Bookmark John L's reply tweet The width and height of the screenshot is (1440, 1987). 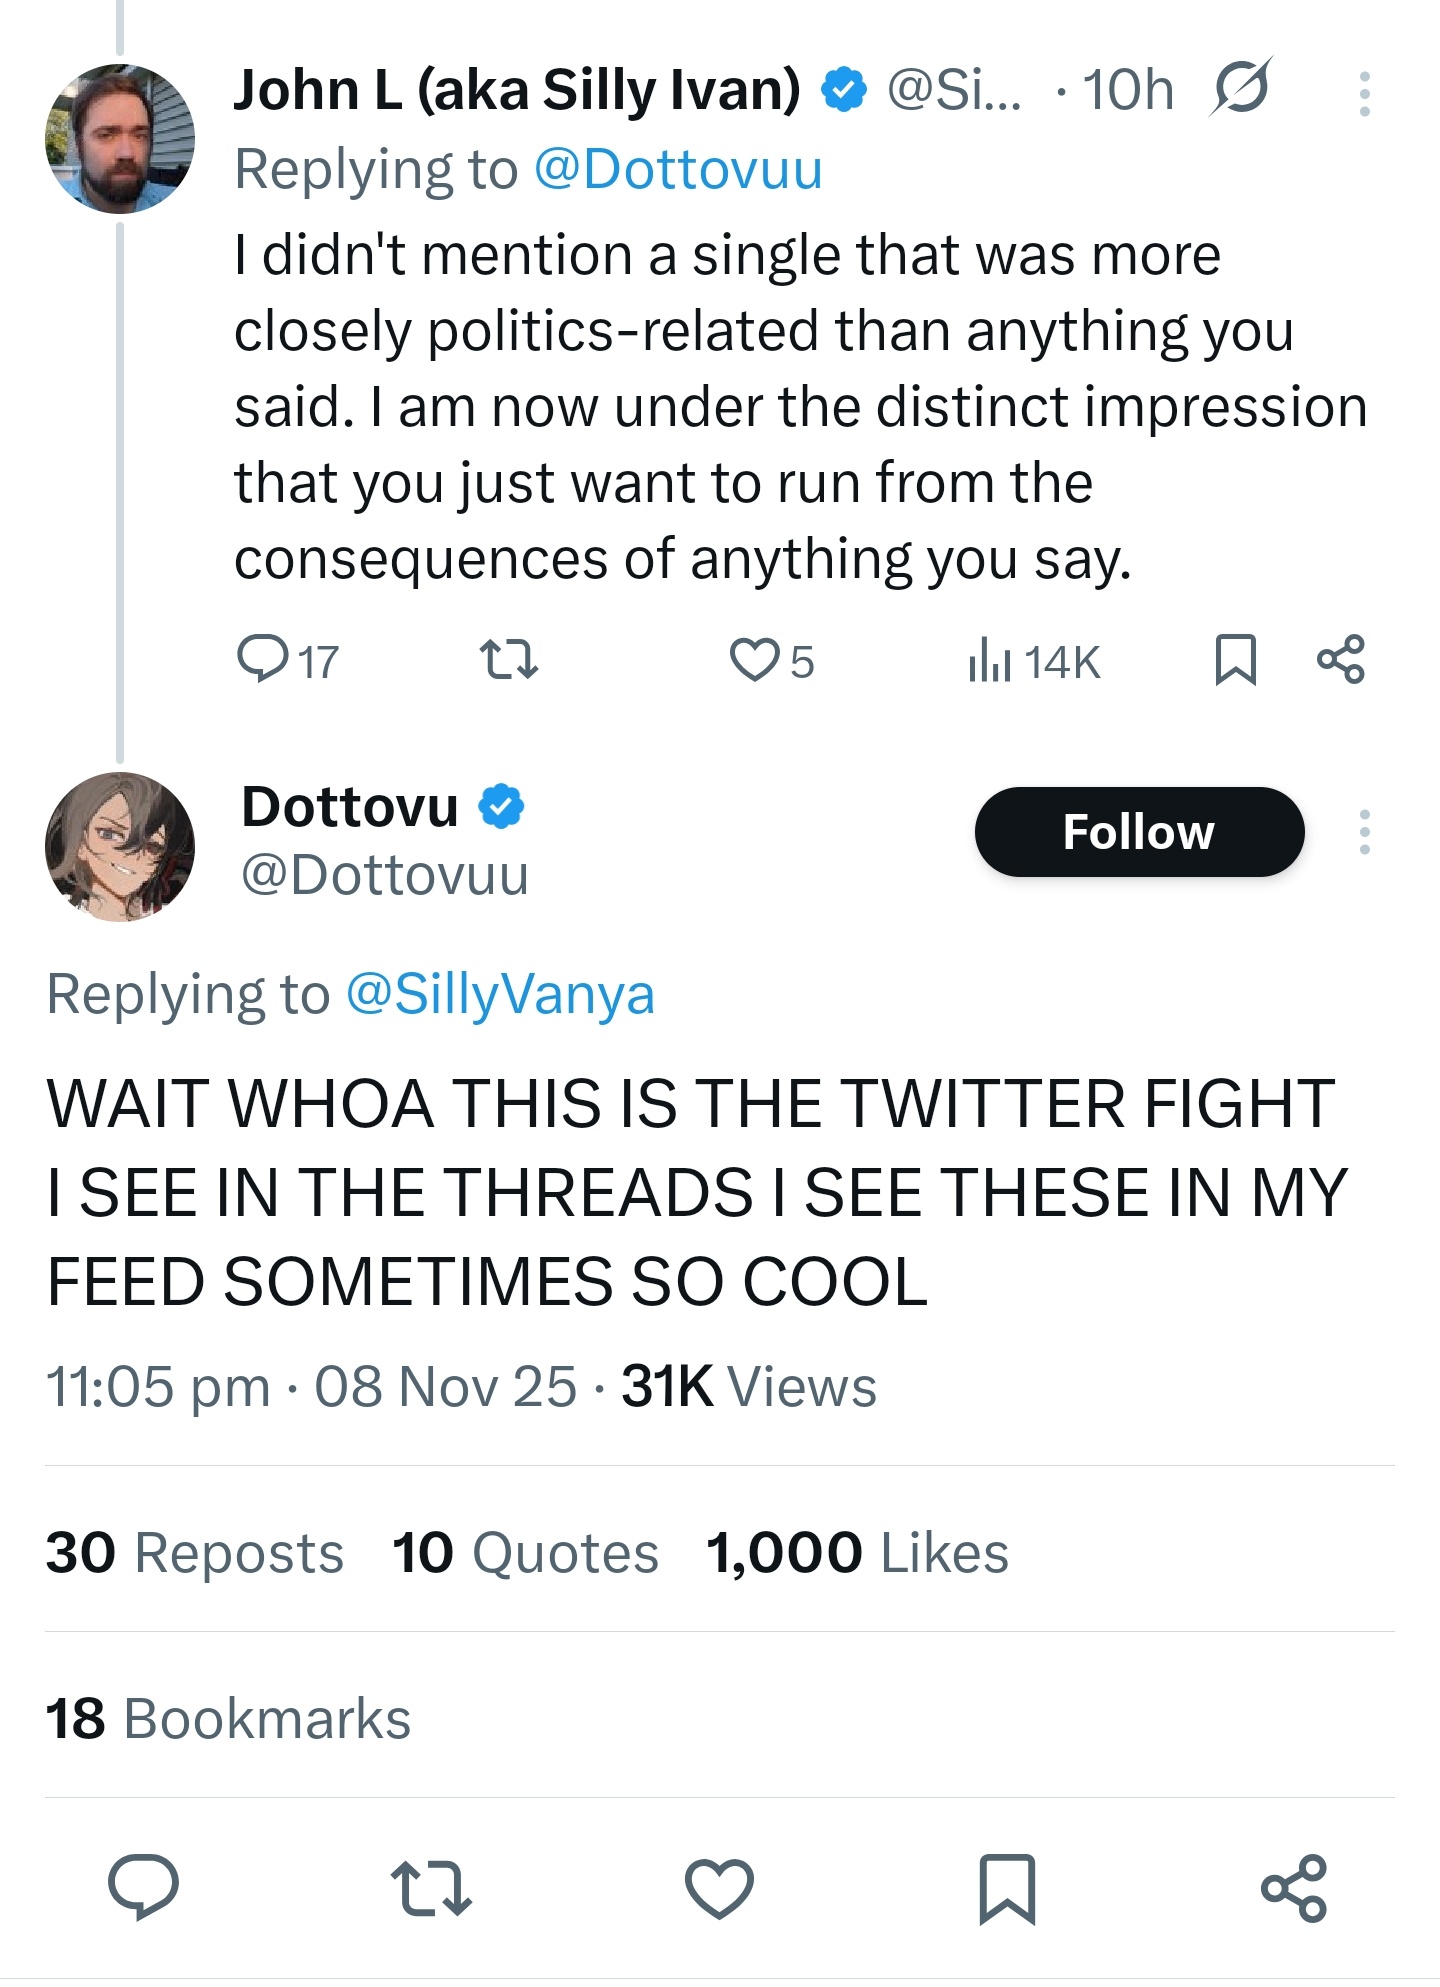click(1235, 660)
